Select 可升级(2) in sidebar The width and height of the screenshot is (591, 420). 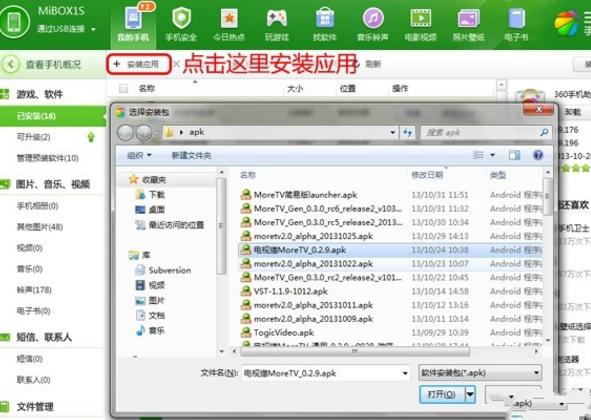[34, 137]
